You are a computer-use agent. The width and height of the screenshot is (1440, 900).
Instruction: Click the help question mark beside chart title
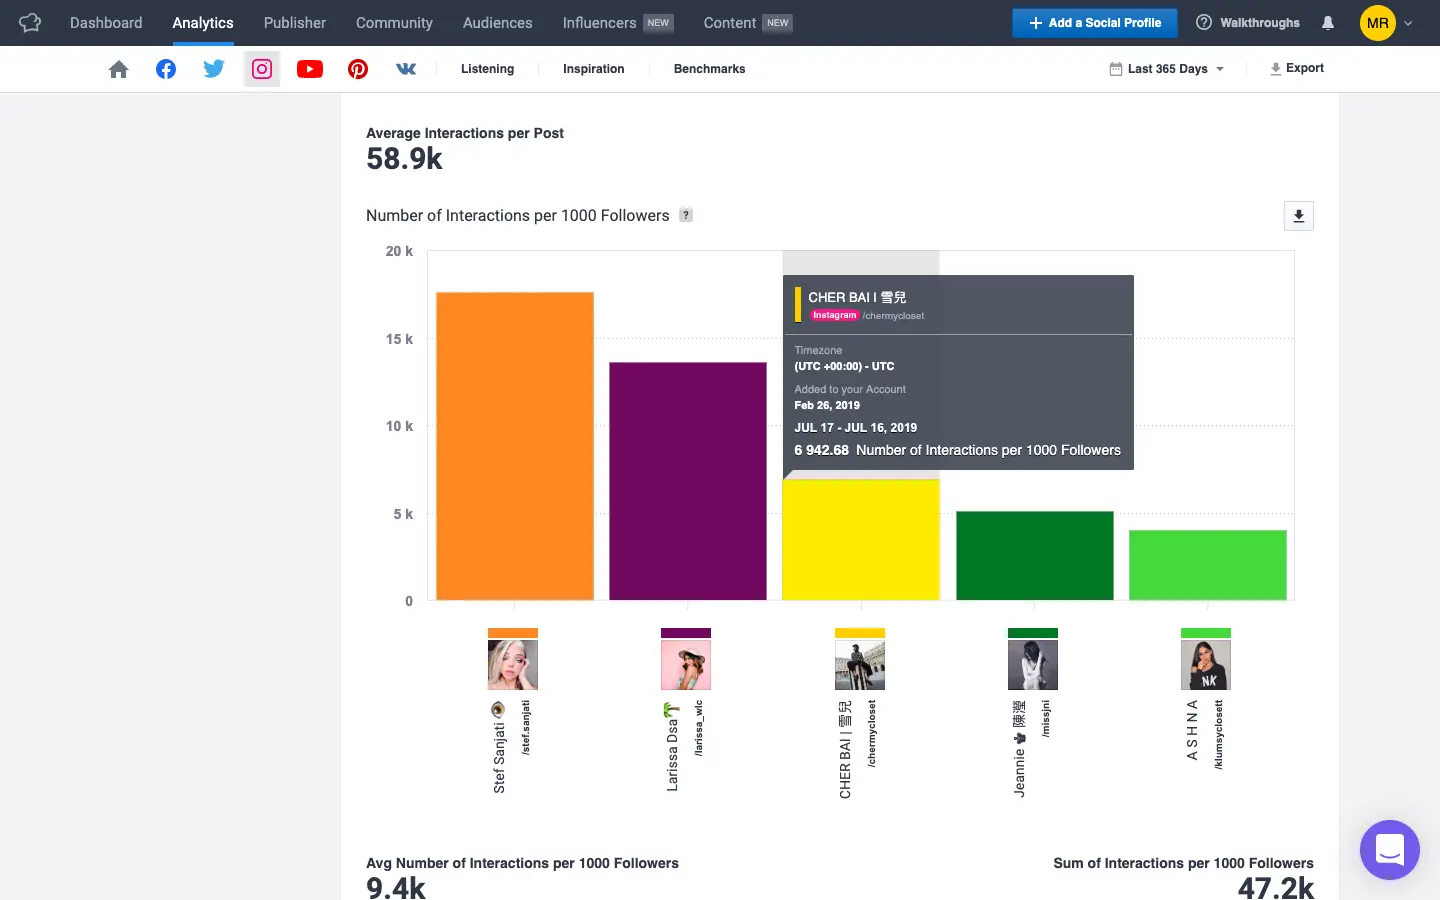point(686,215)
